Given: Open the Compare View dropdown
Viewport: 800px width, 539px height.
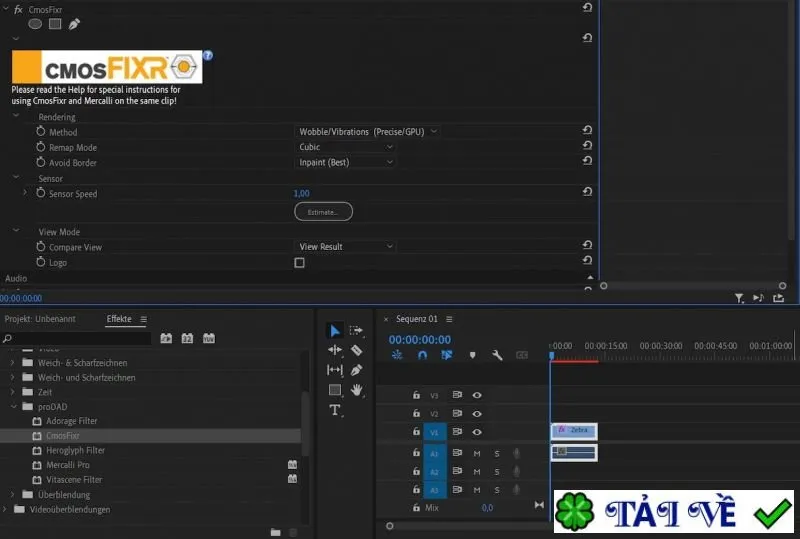Looking at the screenshot, I should pyautogui.click(x=345, y=247).
